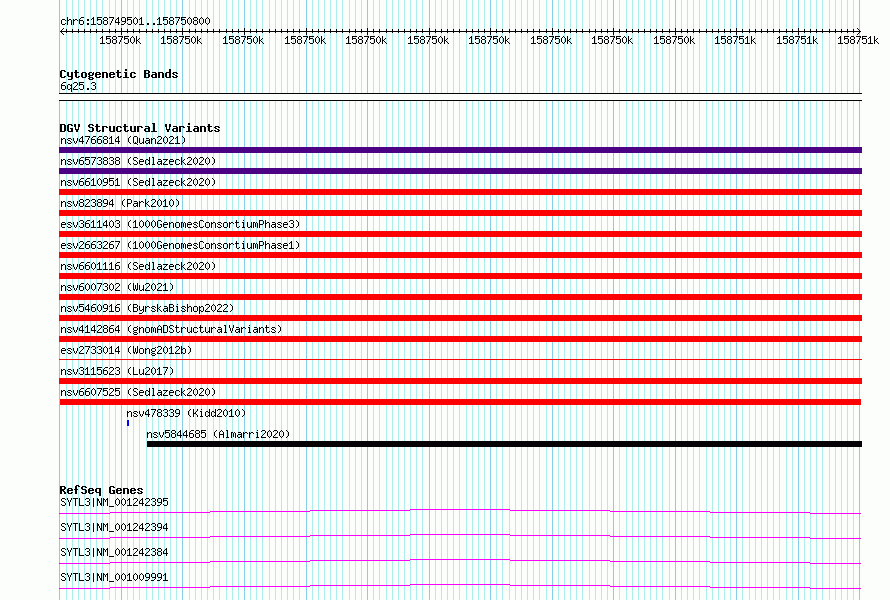The height and width of the screenshot is (600, 890).
Task: Open variant label nsv6007302 (Wu2021)
Action: (x=117, y=287)
